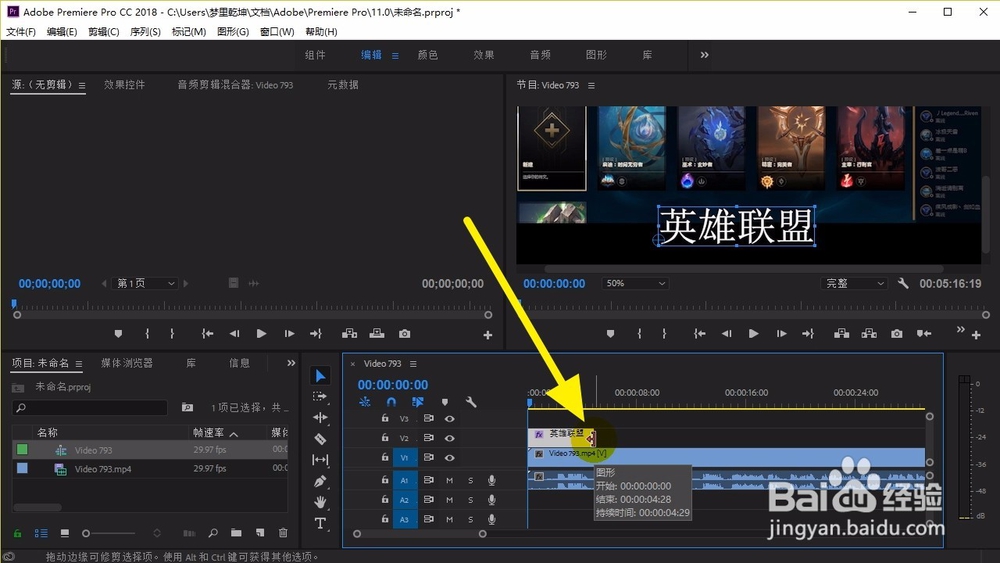
Task: Go to In point in Program monitor
Action: (700, 333)
